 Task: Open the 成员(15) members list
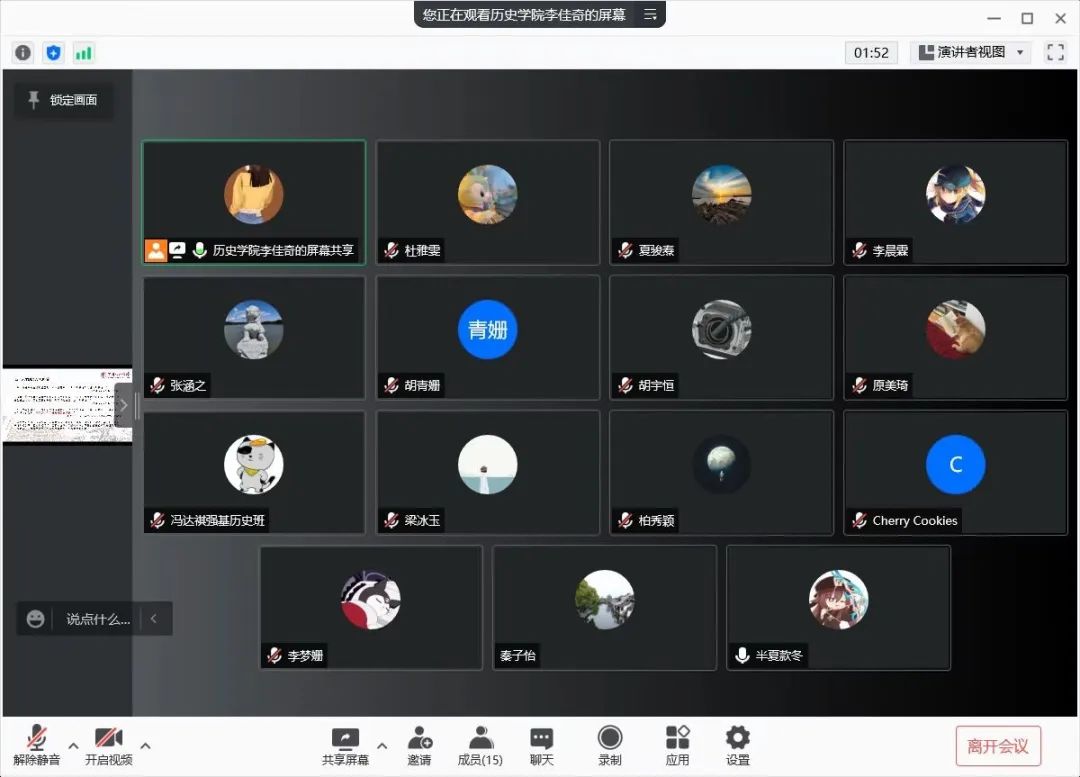pyautogui.click(x=480, y=745)
